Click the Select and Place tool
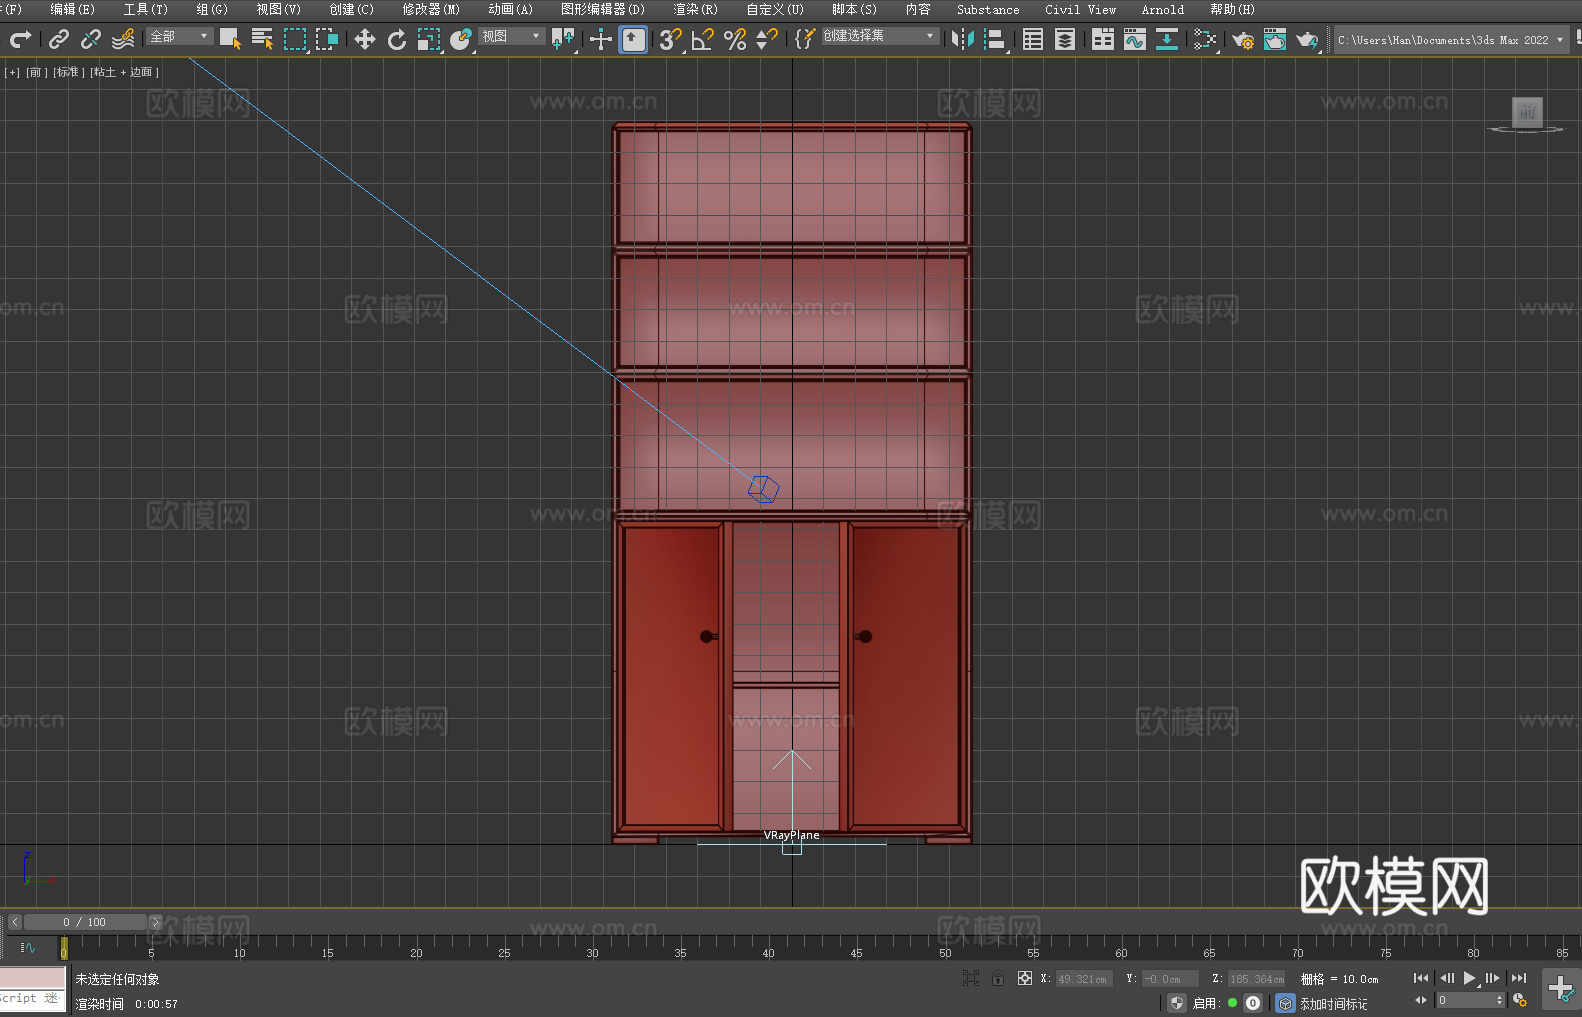Screen dimensions: 1582x1017 461,39
